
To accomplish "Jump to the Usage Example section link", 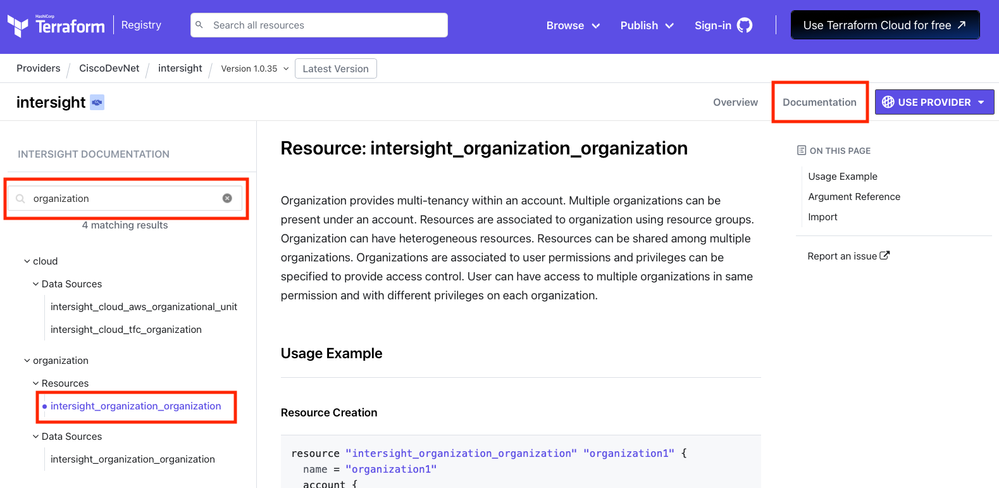I will tap(842, 176).
